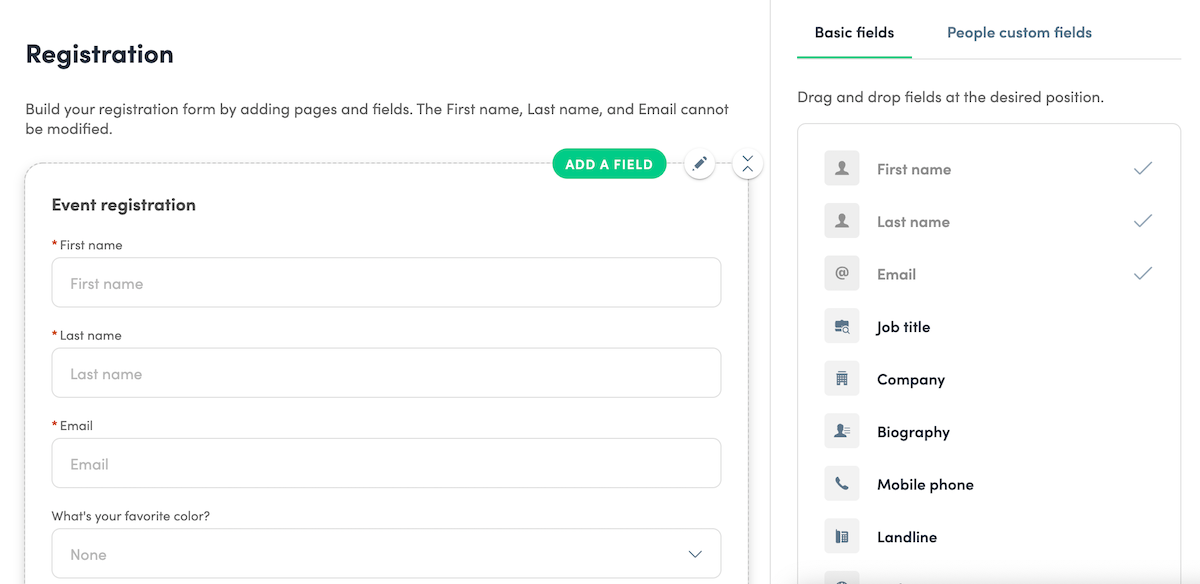Click the Landline phone icon
Viewport: 1200px width, 584px height.
coord(842,537)
